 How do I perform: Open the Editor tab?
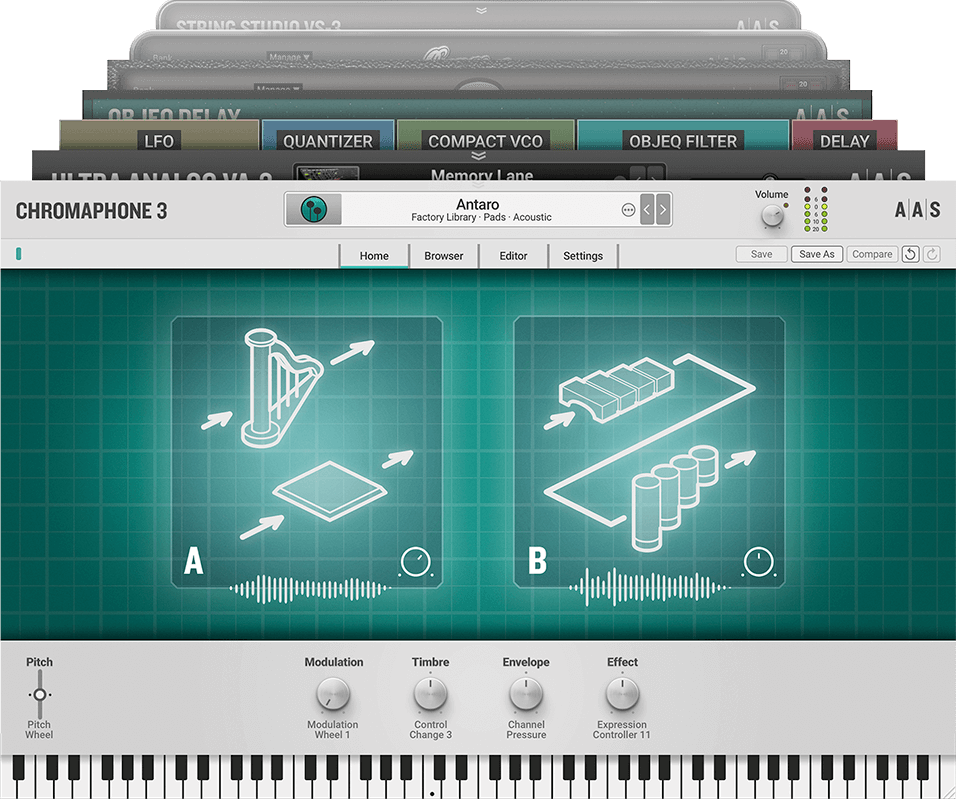[x=513, y=256]
